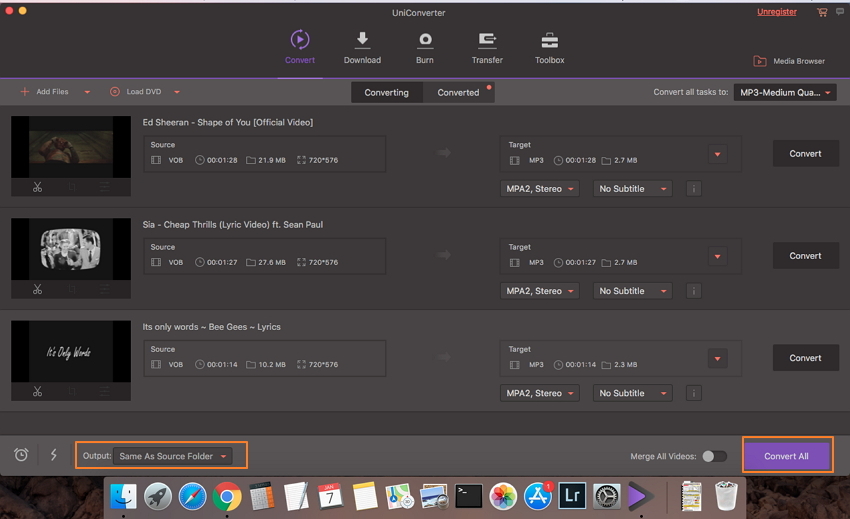Open No Subtitle dropdown for Ed Sheeran
Screen dimensions: 850x519
point(633,189)
